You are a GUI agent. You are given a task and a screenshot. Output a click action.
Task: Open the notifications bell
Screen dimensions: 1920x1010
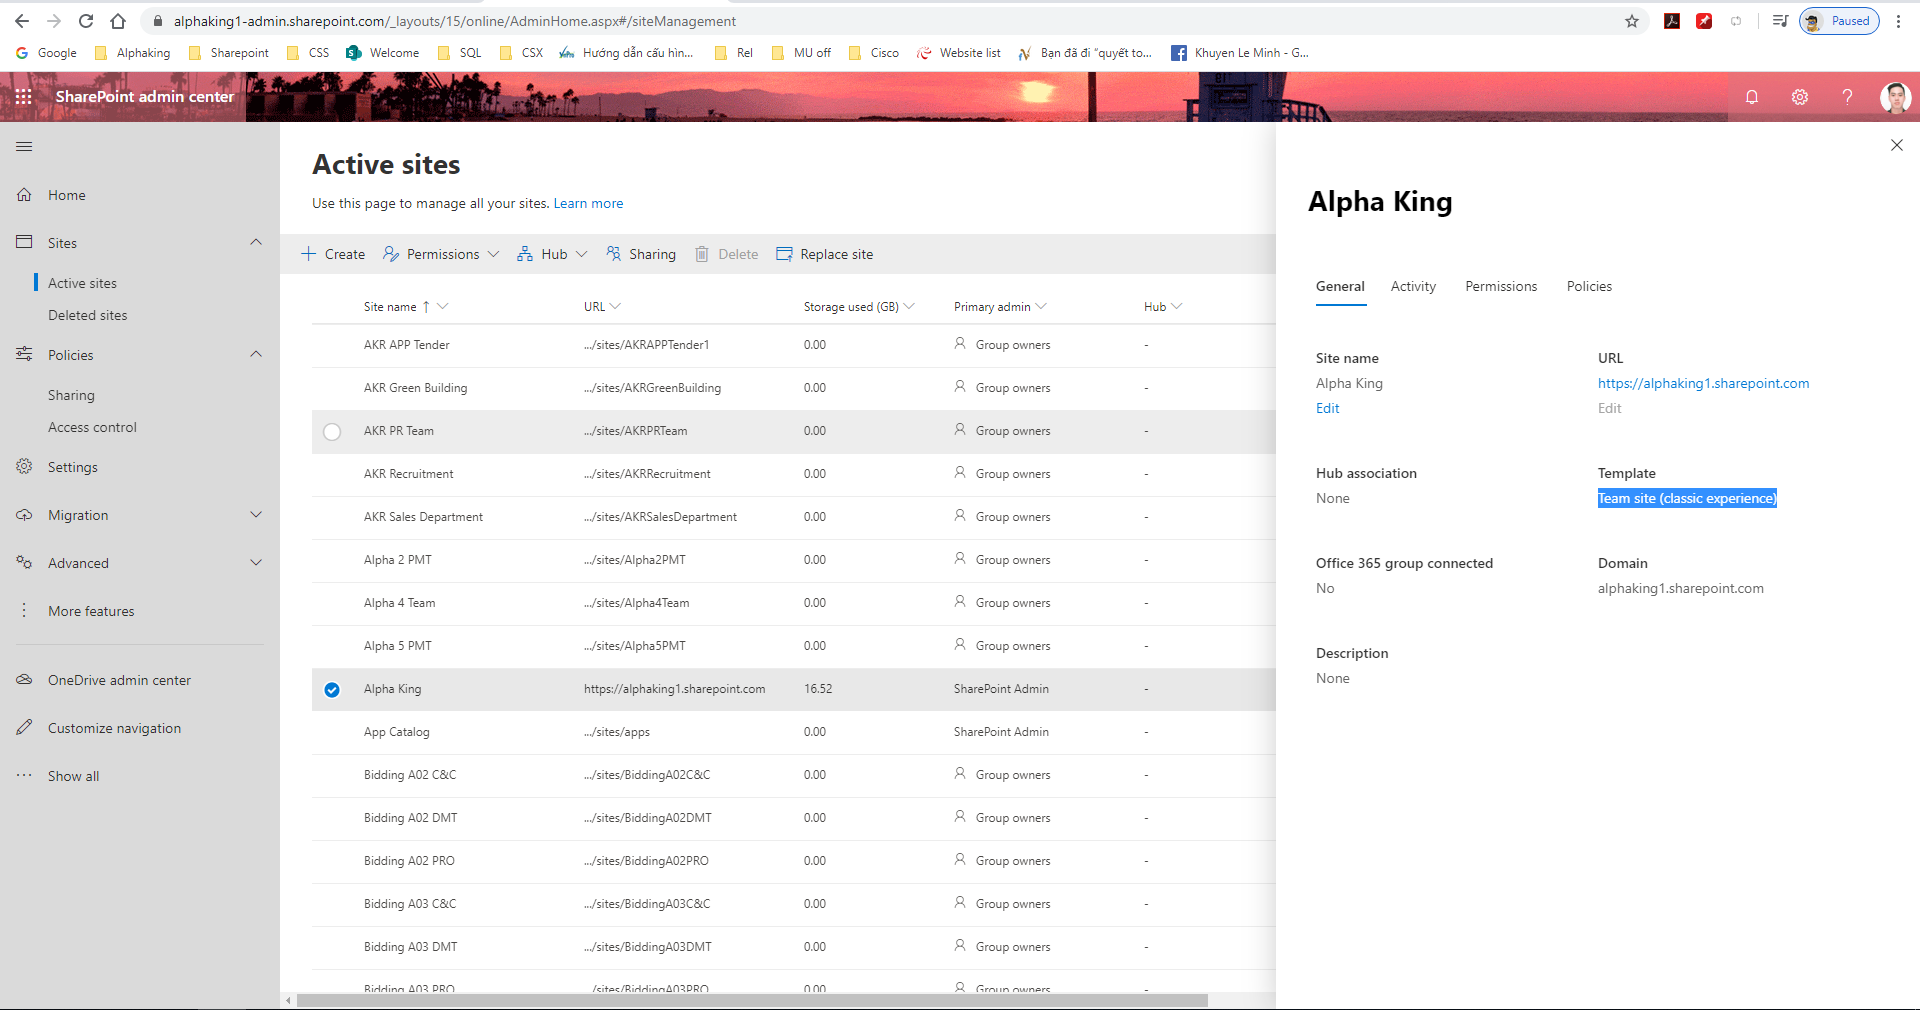[x=1752, y=97]
